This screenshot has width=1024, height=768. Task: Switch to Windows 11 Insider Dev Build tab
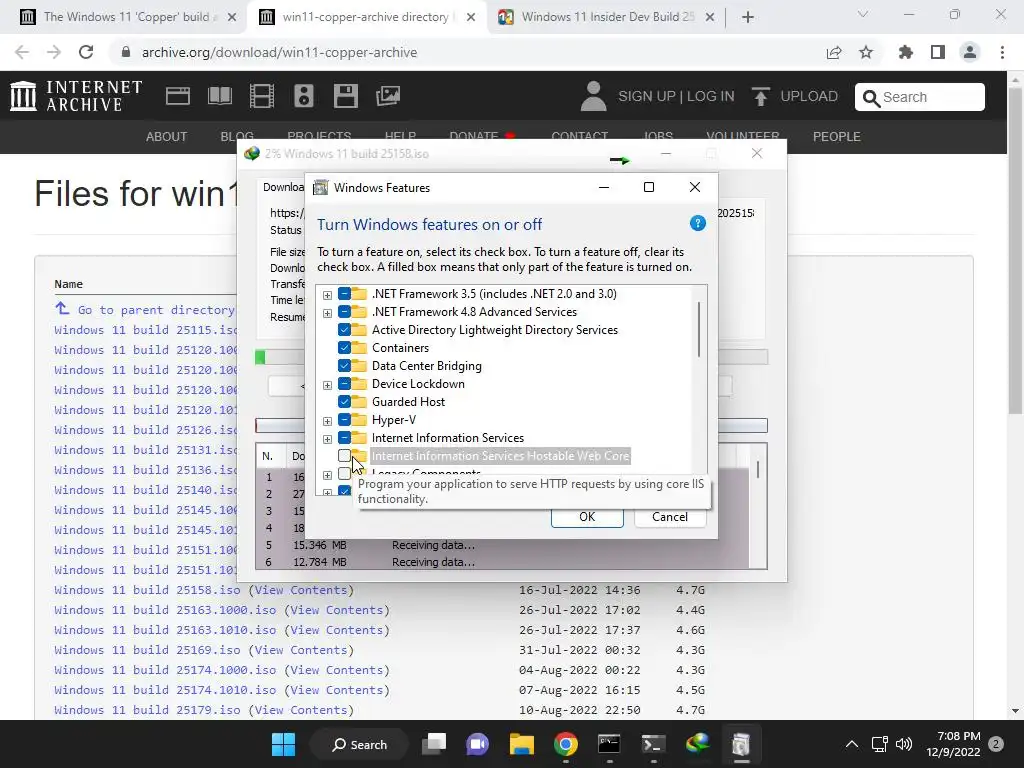pyautogui.click(x=607, y=17)
